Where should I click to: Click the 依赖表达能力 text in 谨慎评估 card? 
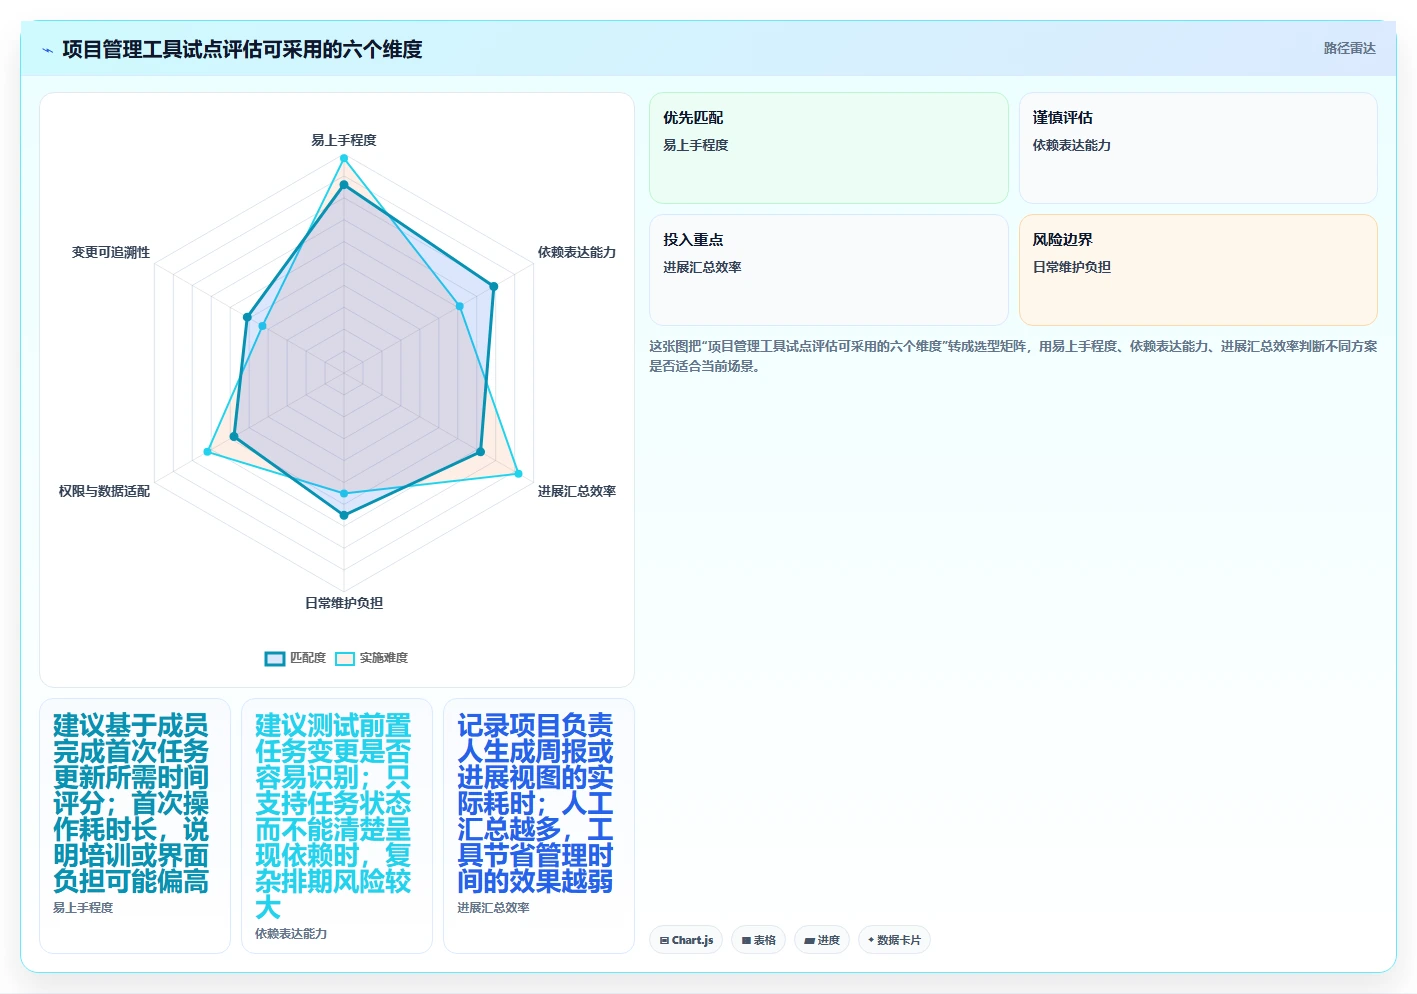point(1072,145)
